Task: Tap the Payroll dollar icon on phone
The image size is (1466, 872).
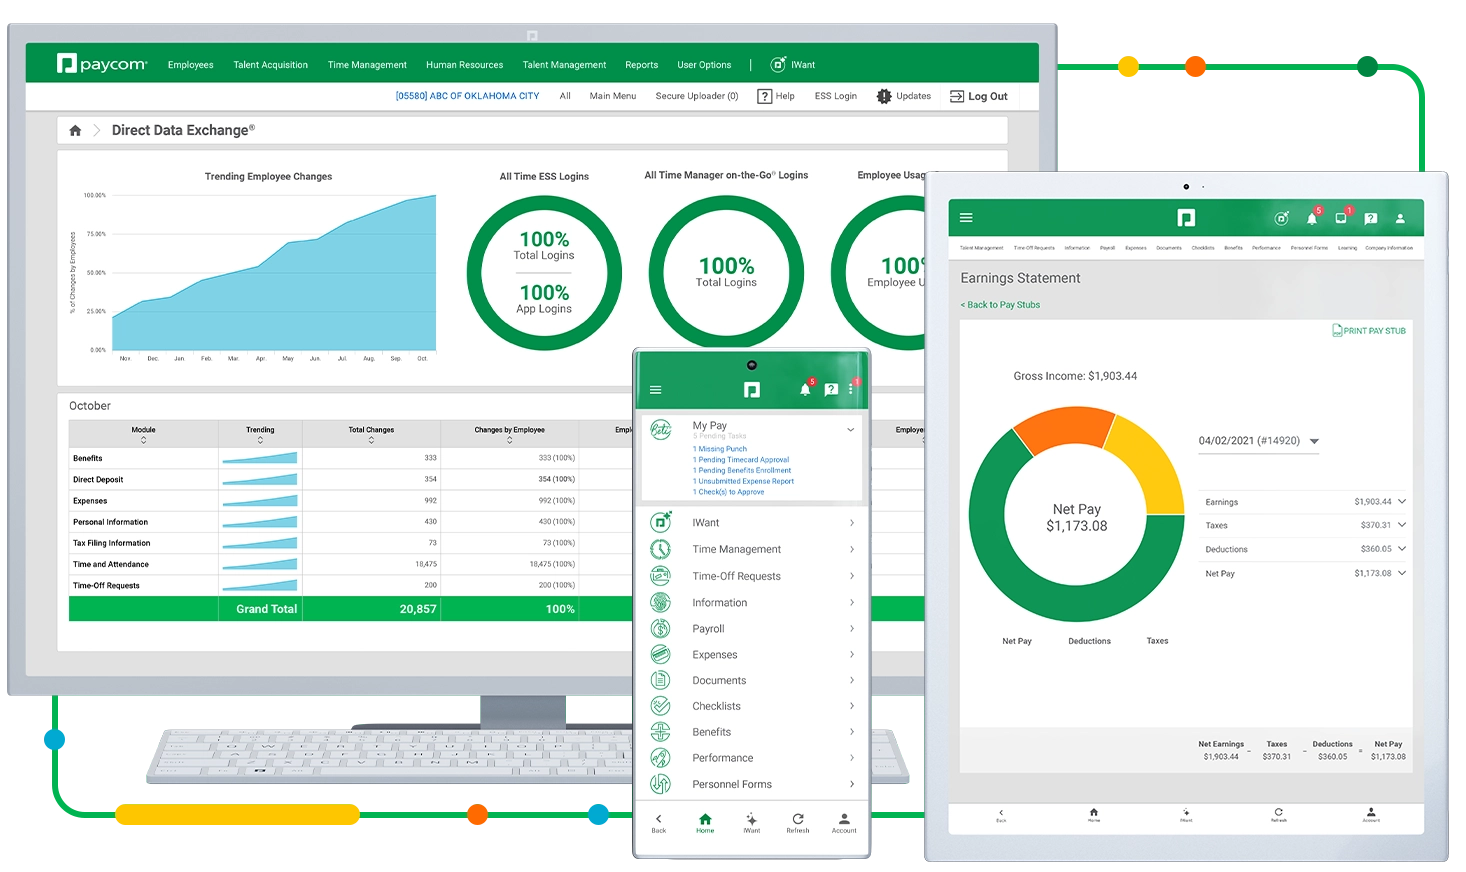Action: [x=661, y=628]
